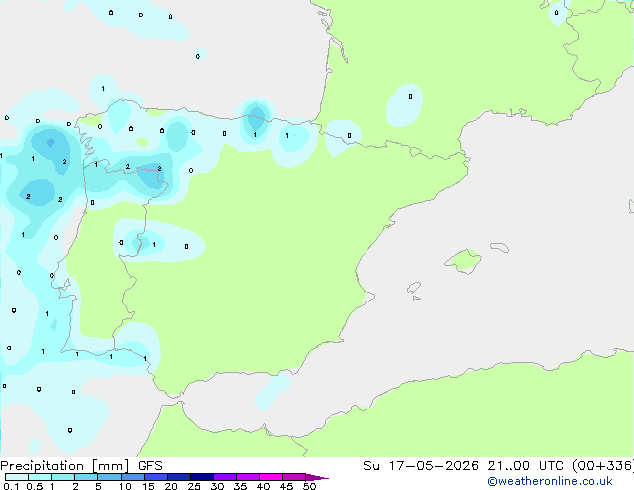Image resolution: width=634 pixels, height=490 pixels.
Task: Pick the darkest navy 25 legend swatch
Action: 202,477
